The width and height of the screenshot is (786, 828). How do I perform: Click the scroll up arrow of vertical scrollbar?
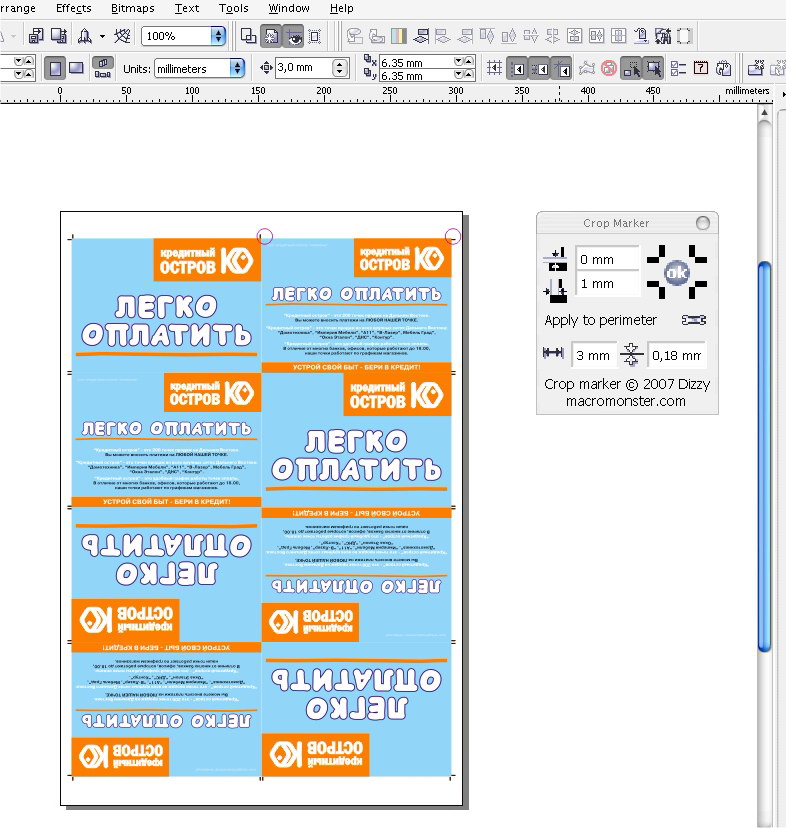coord(764,112)
